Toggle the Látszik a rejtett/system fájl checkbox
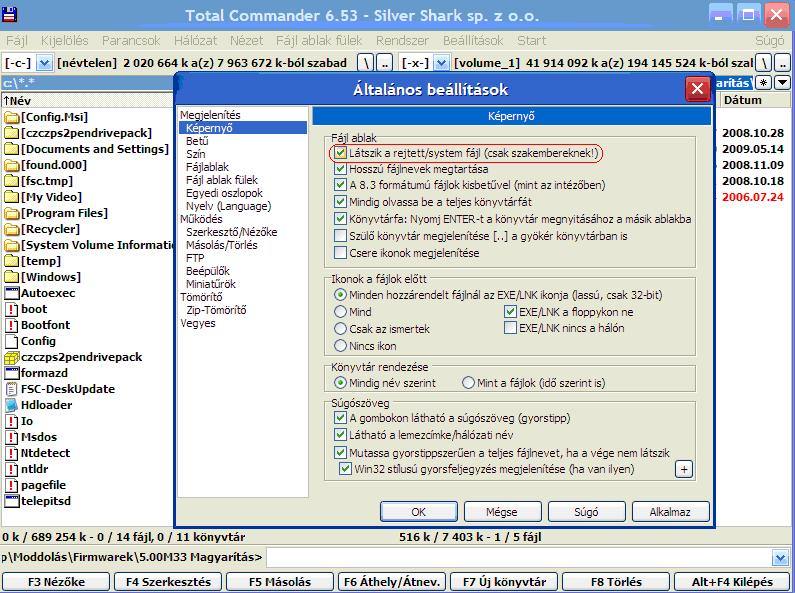 pyautogui.click(x=341, y=153)
